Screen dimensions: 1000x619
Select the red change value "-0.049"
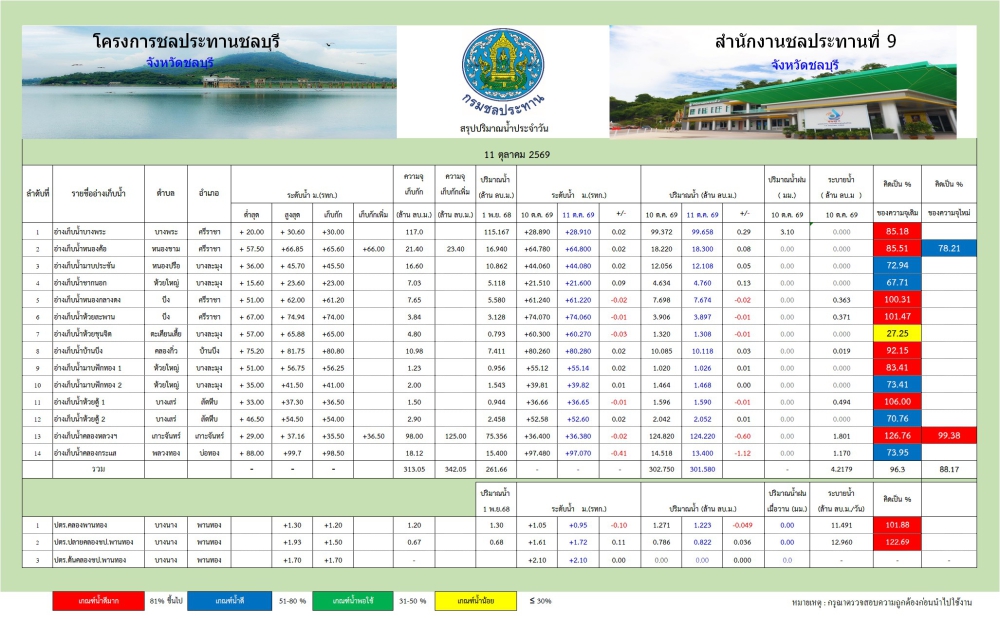pyautogui.click(x=742, y=525)
